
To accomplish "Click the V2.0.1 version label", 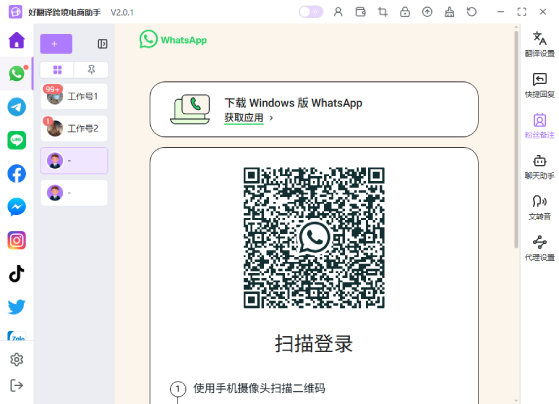I will pos(122,12).
